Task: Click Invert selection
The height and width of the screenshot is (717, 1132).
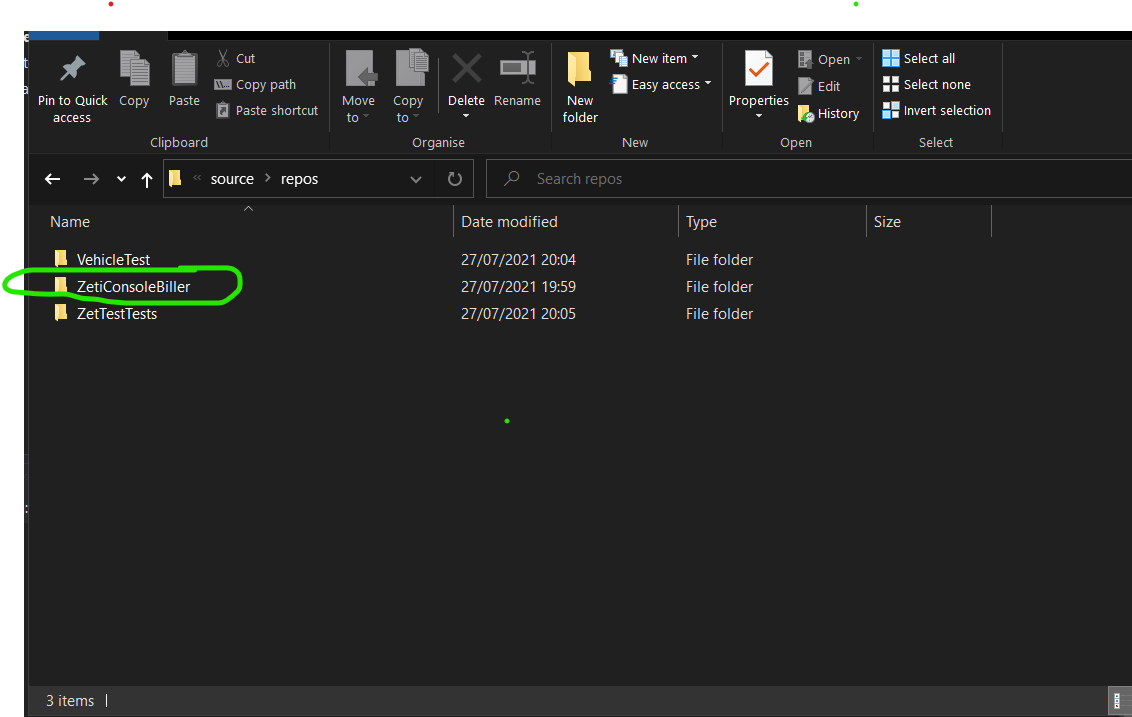Action: coord(937,110)
